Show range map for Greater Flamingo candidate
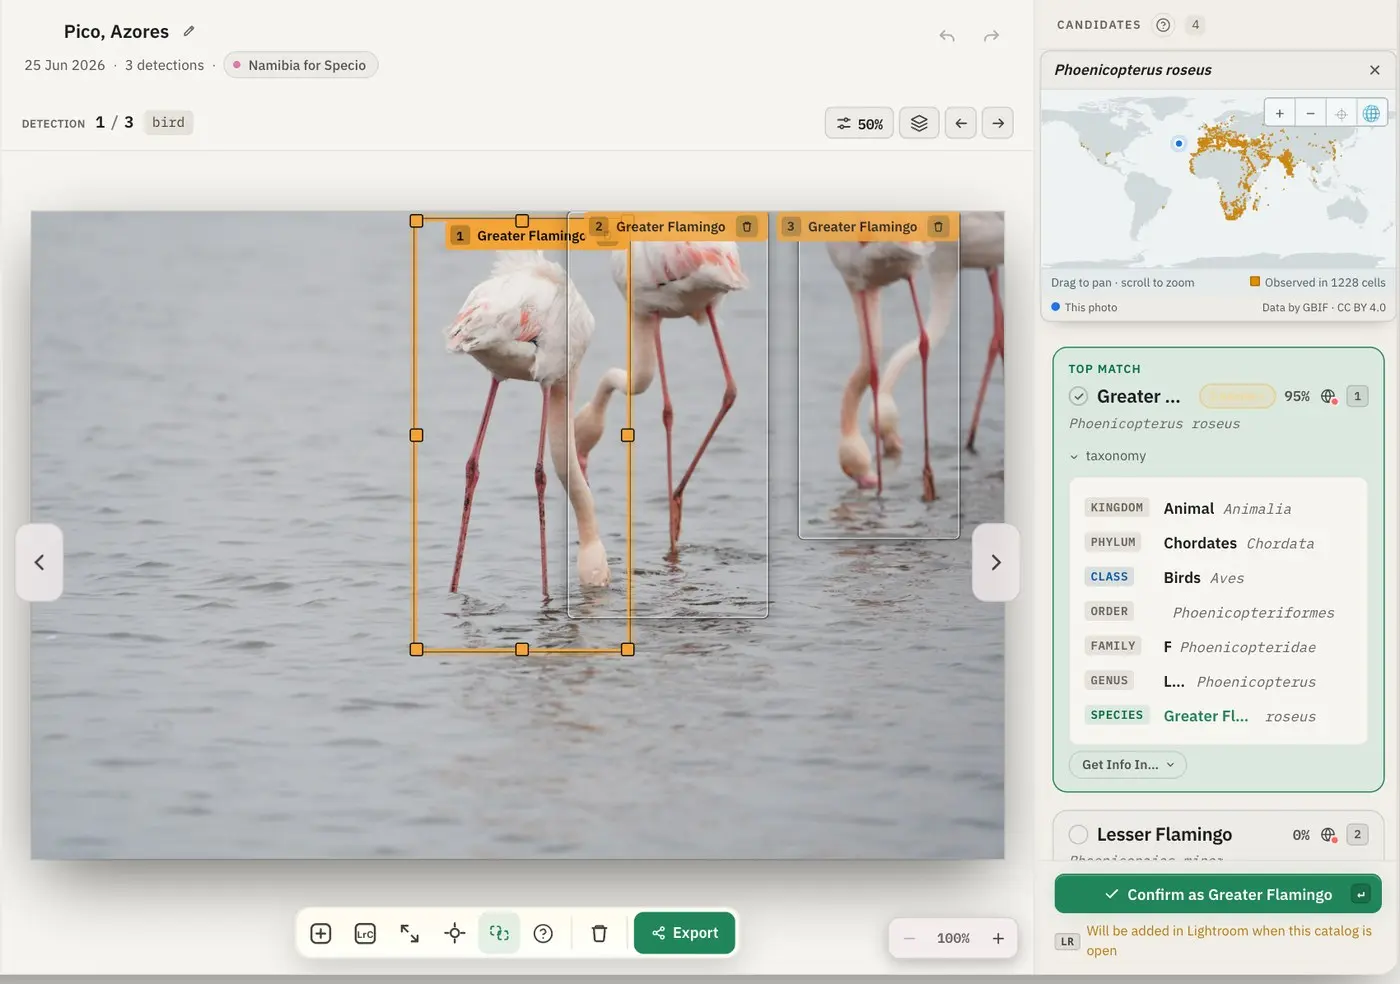Viewport: 1400px width, 984px height. (1329, 396)
